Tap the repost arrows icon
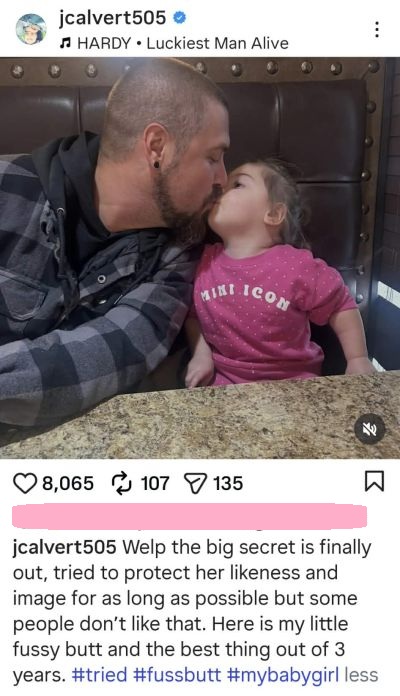 coord(122,483)
